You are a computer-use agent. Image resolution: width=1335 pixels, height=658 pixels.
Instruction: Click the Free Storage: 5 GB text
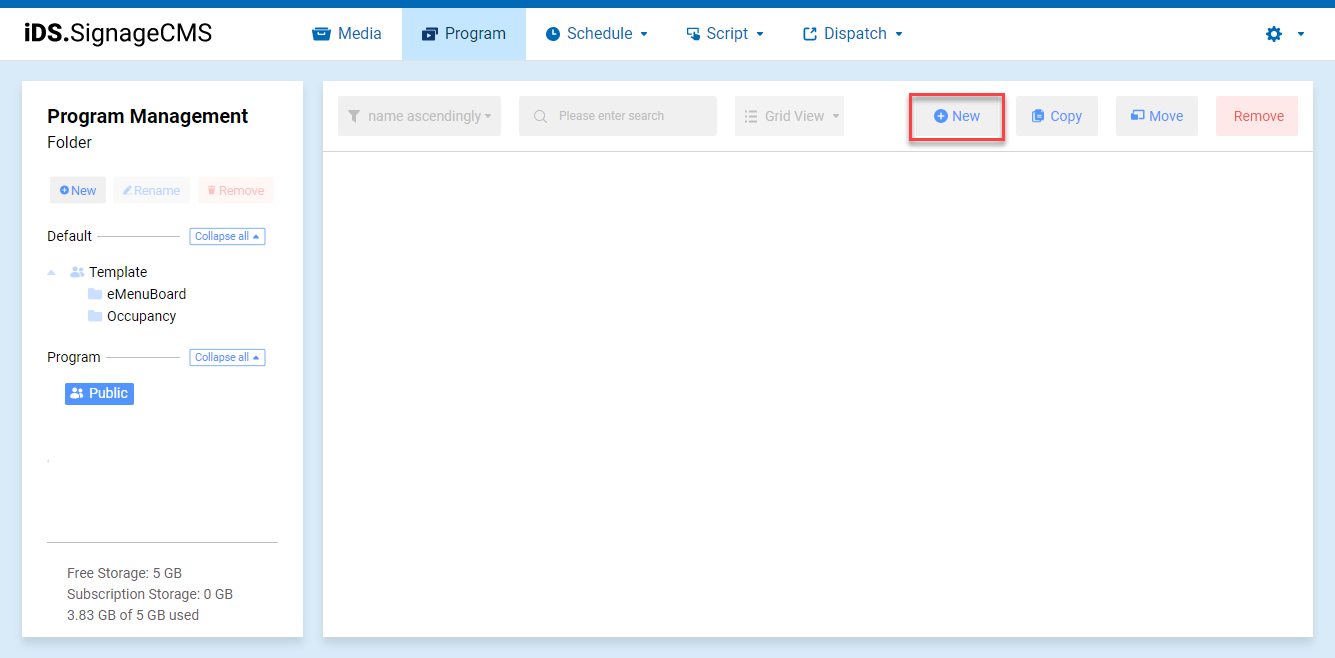pos(124,573)
